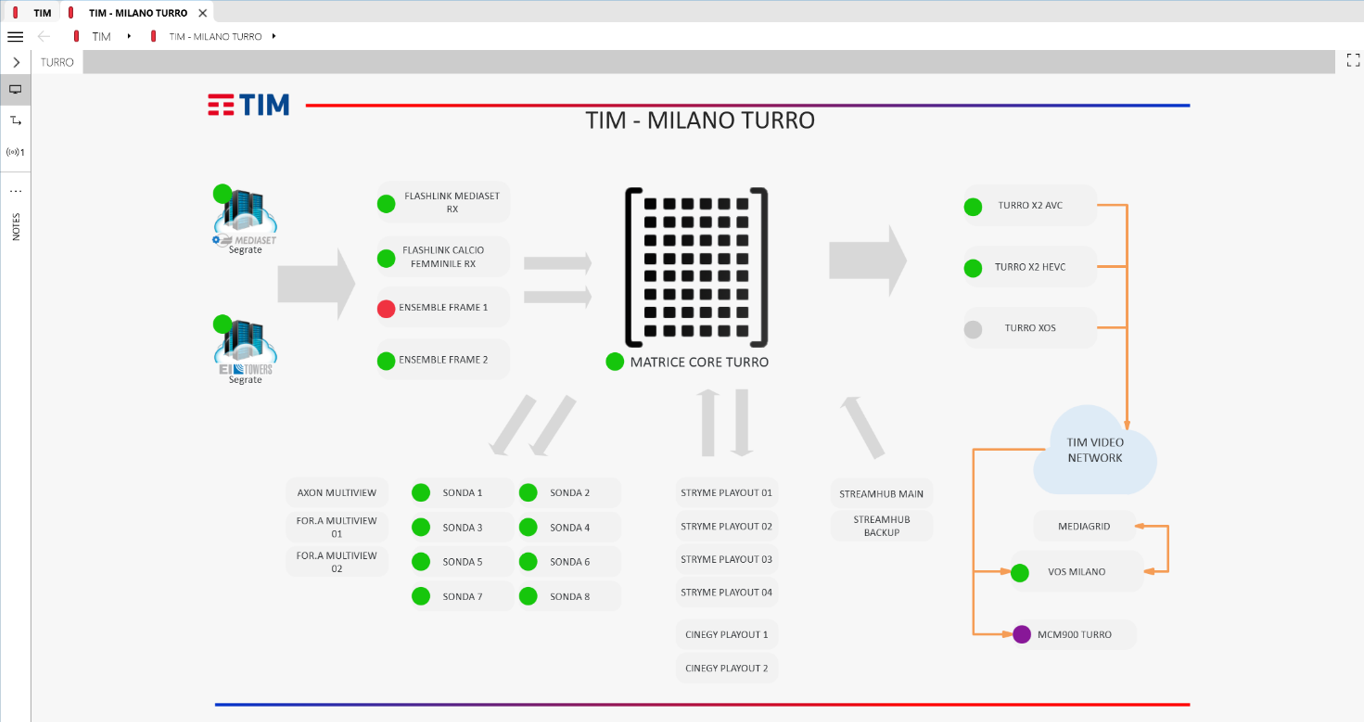Select SONDA 4 probe

point(568,528)
